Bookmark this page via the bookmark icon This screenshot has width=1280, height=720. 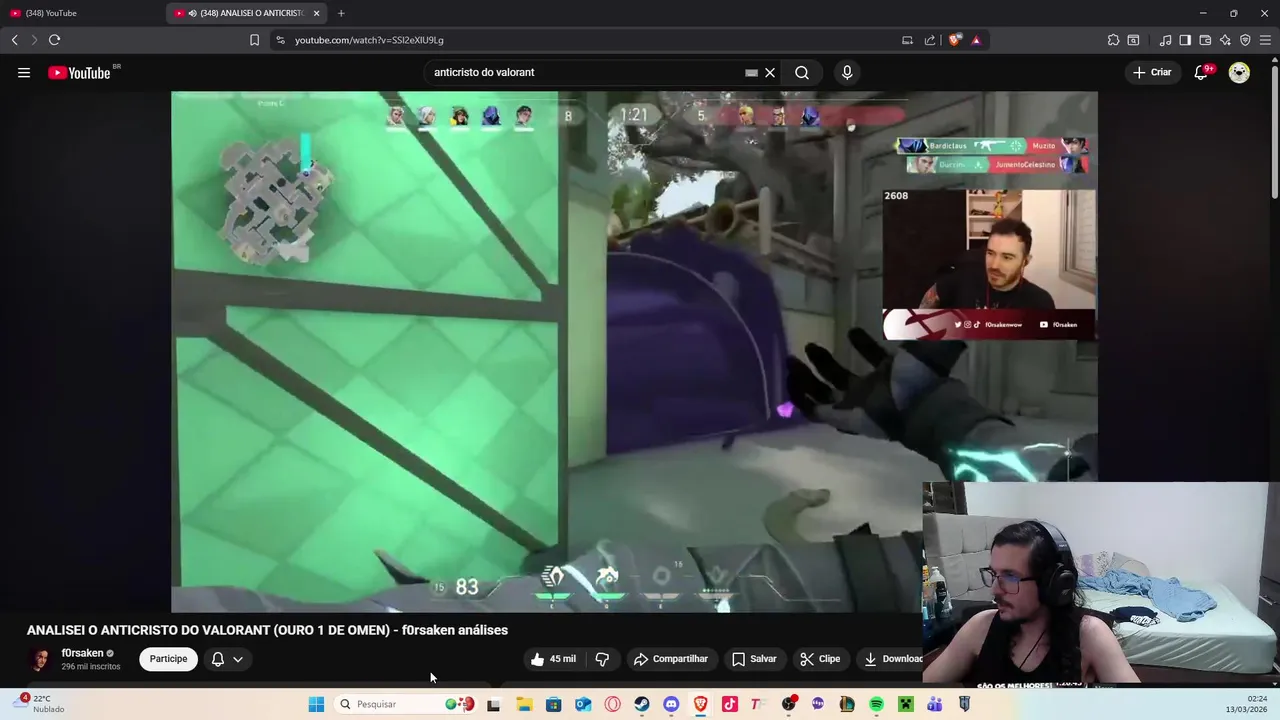click(x=254, y=40)
